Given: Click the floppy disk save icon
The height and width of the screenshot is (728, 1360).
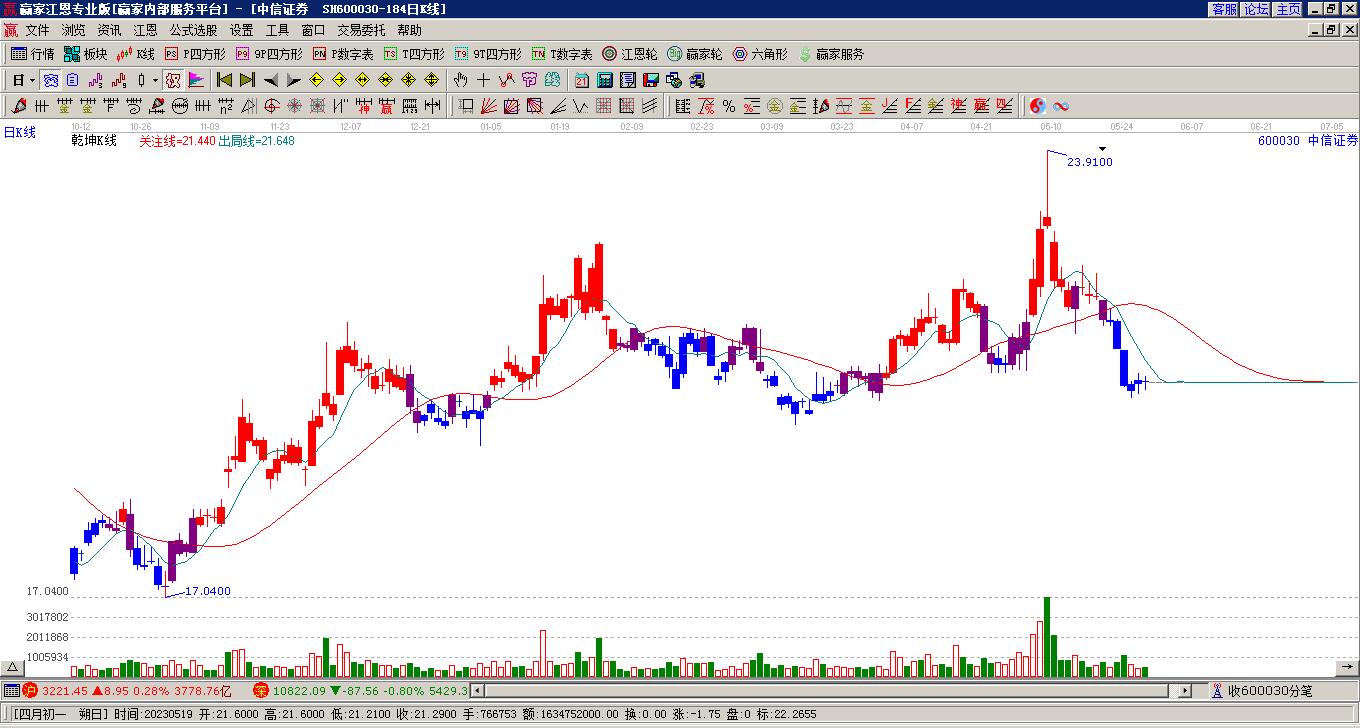Looking at the screenshot, I should (x=650, y=80).
